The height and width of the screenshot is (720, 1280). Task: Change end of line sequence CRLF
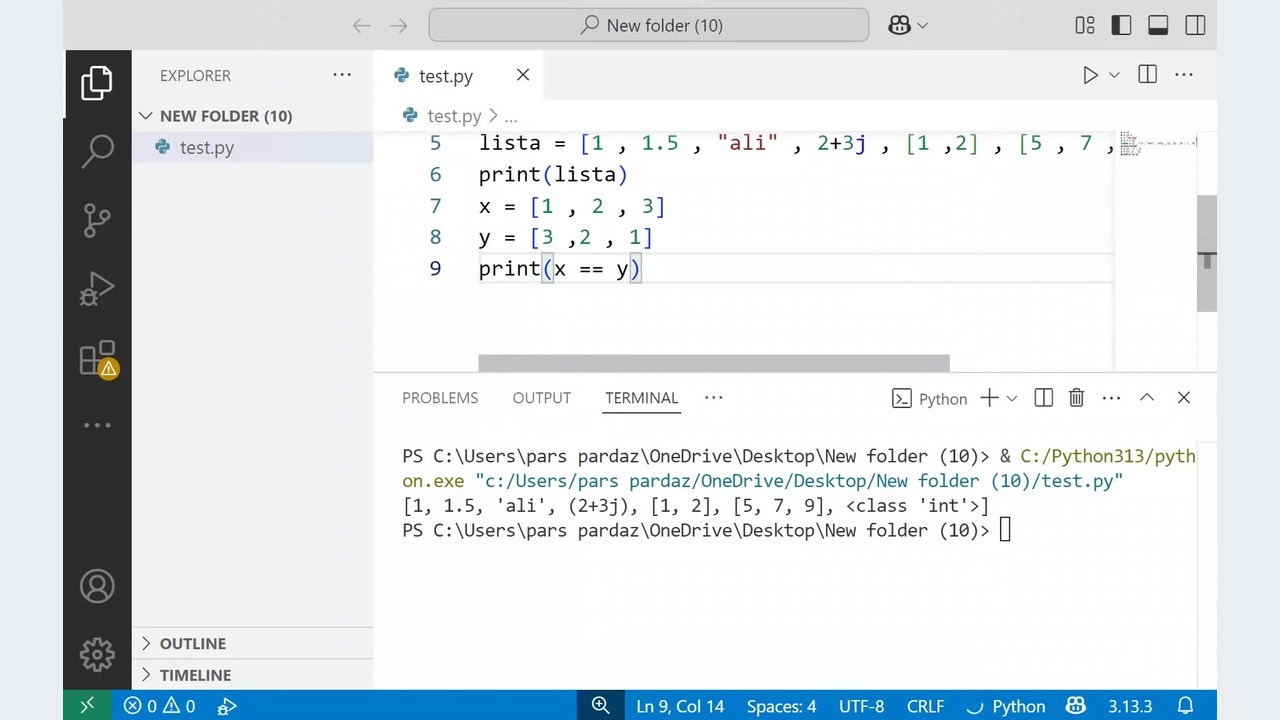(x=925, y=706)
